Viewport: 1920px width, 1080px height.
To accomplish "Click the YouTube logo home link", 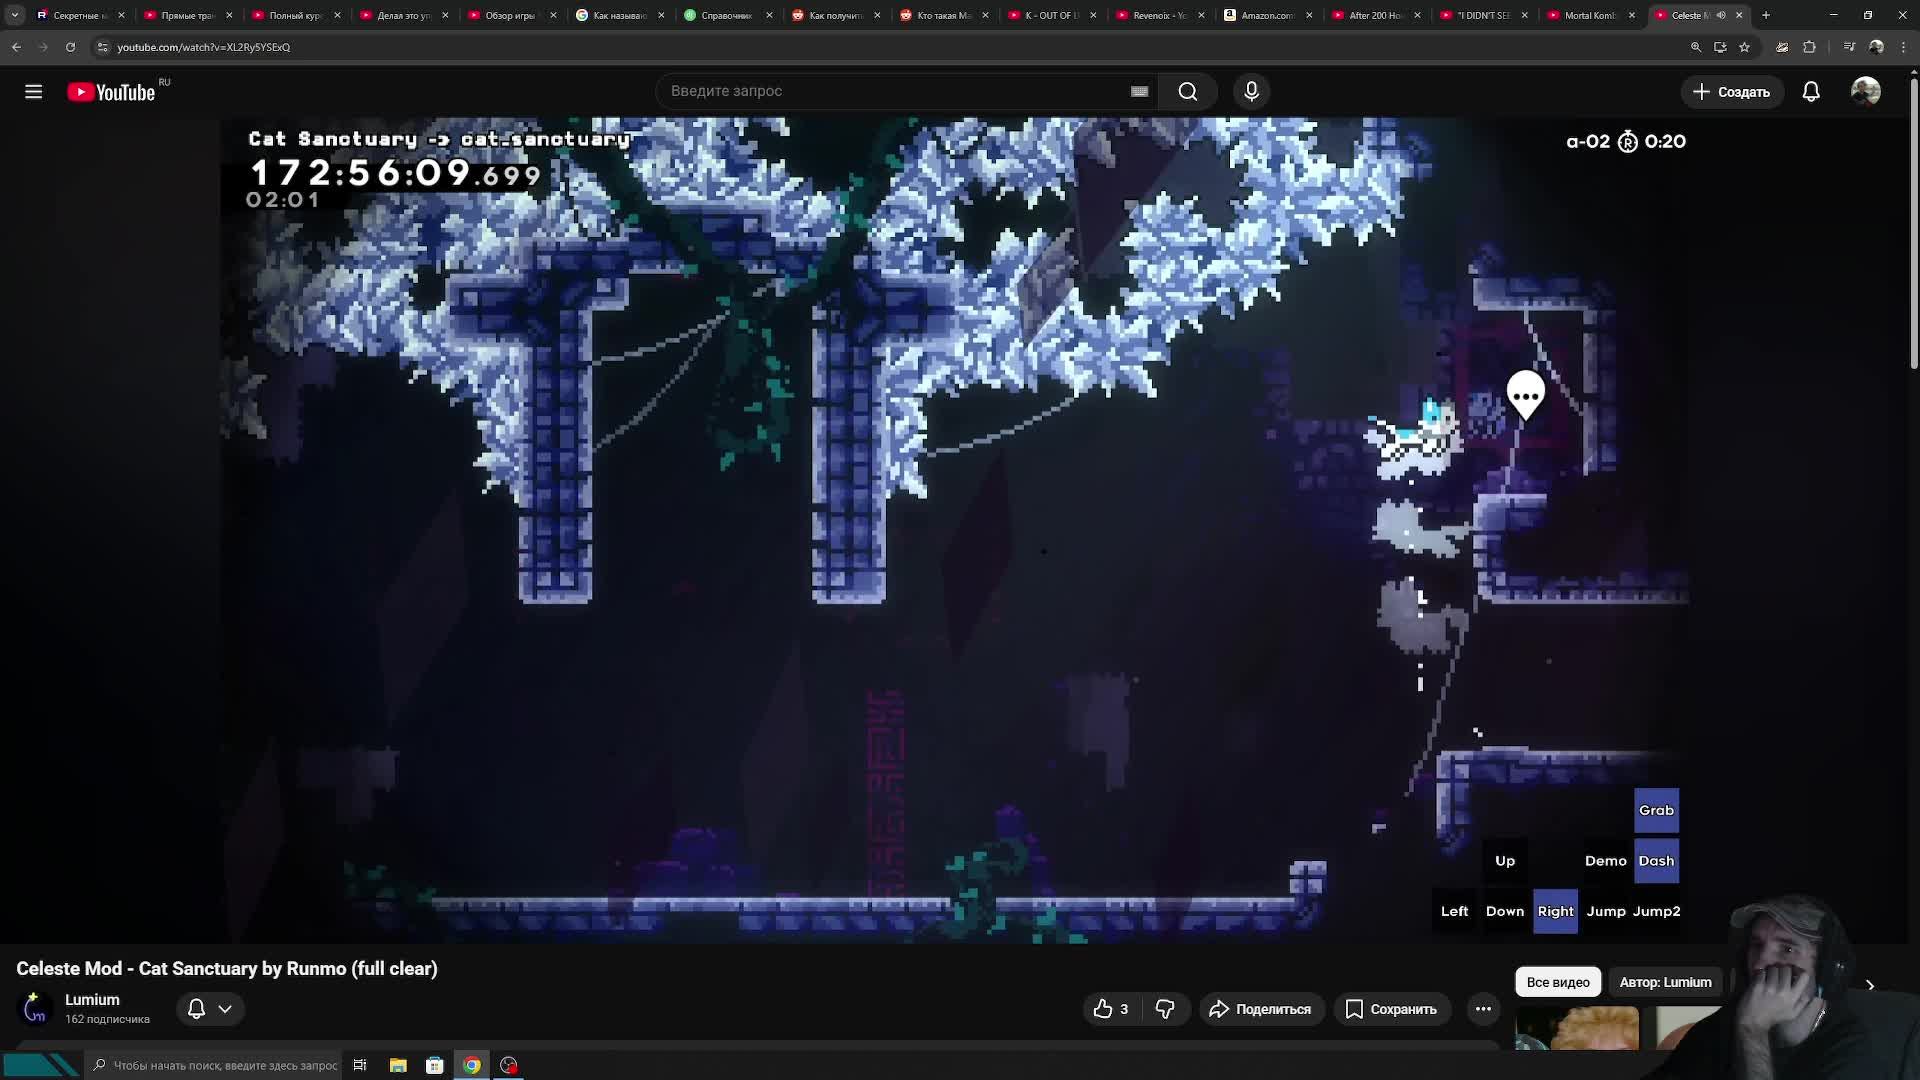I will [x=111, y=92].
